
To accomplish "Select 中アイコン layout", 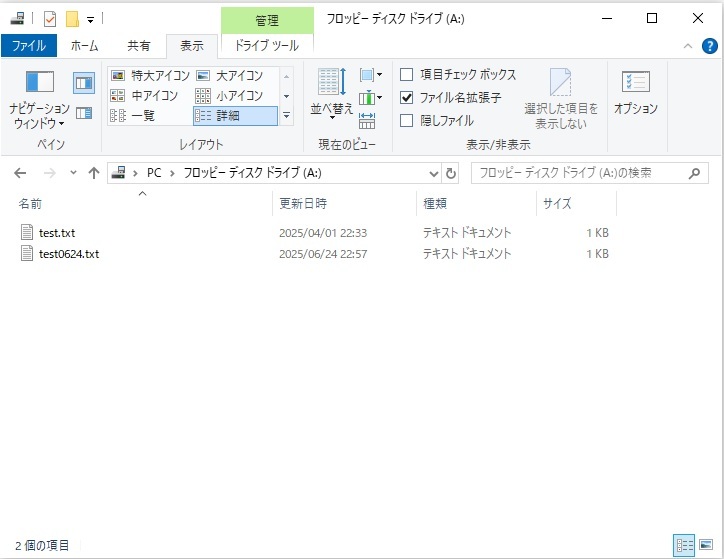I will coord(145,96).
